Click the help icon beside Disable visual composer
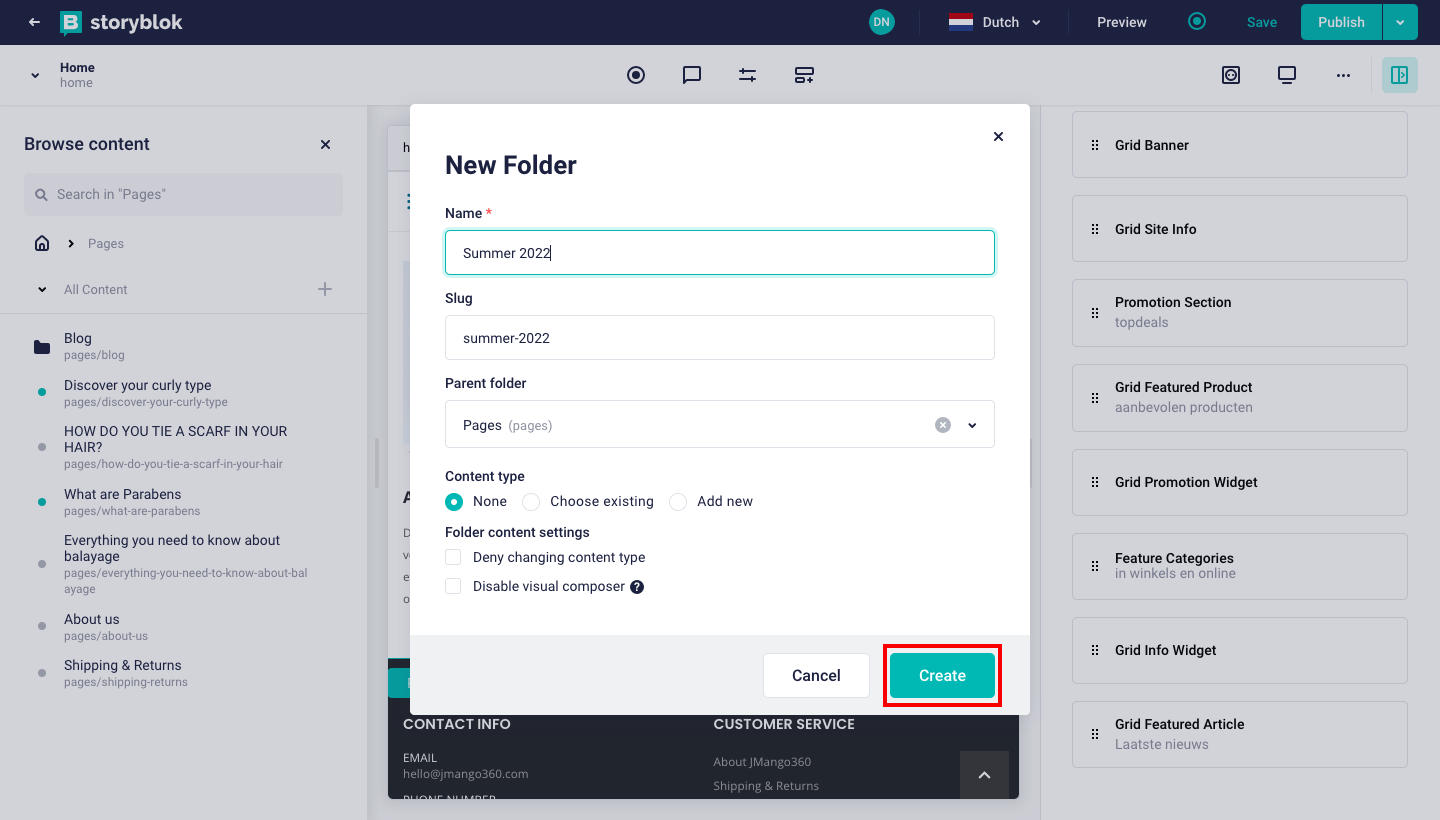 (x=637, y=587)
